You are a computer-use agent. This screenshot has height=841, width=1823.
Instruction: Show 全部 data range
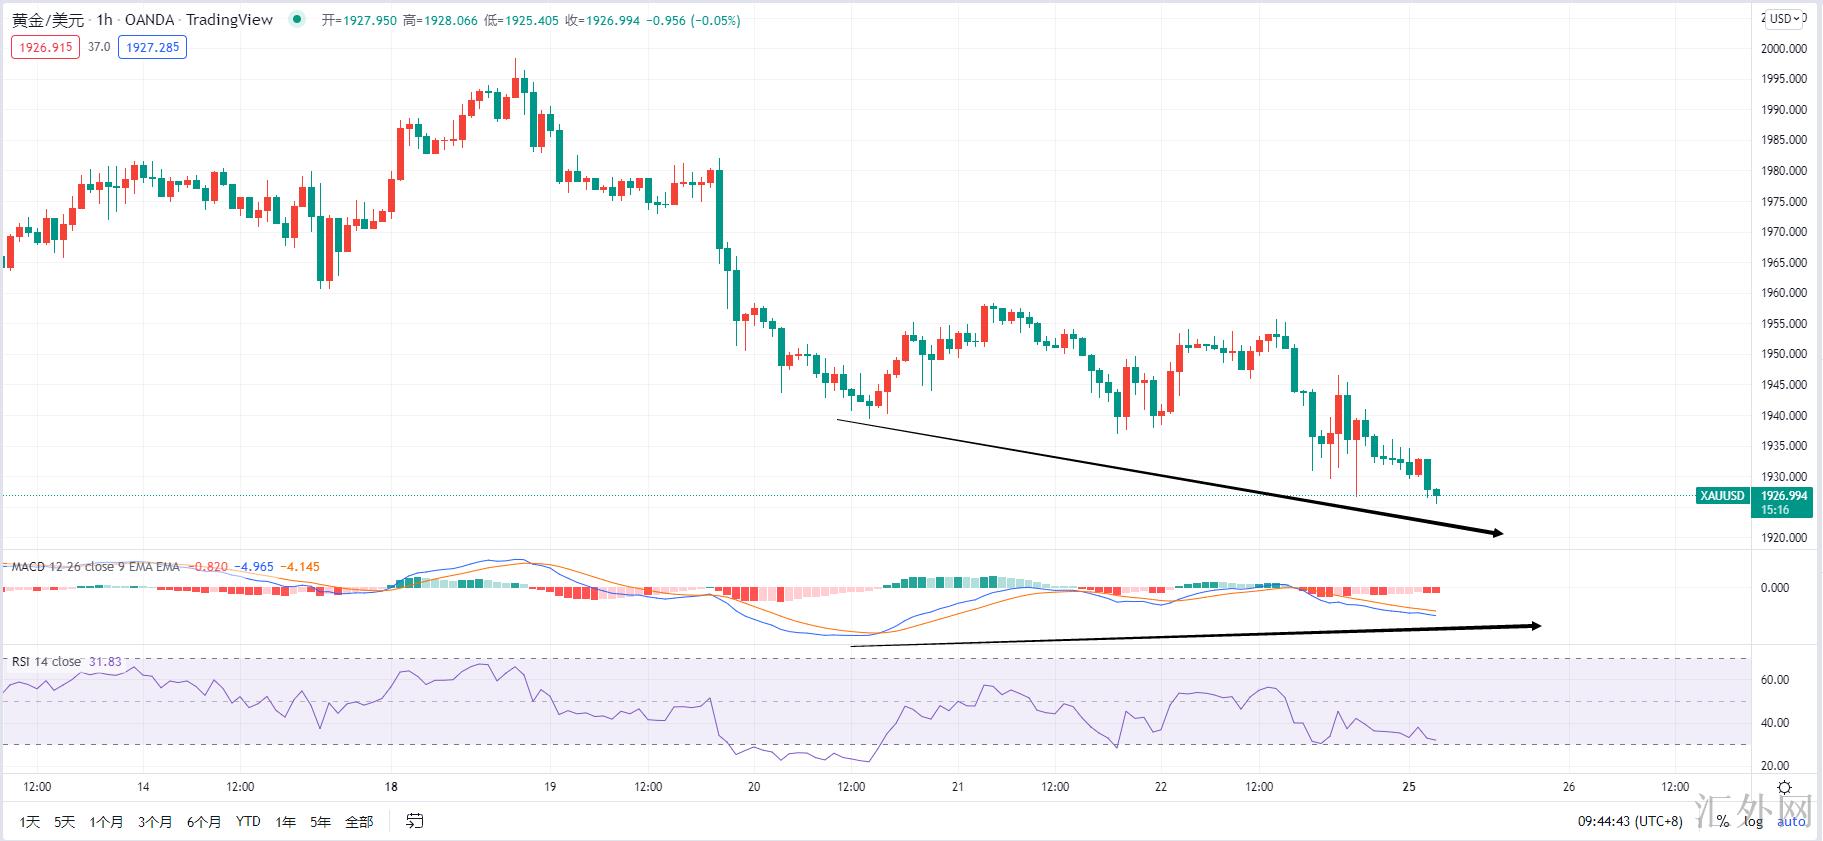359,822
